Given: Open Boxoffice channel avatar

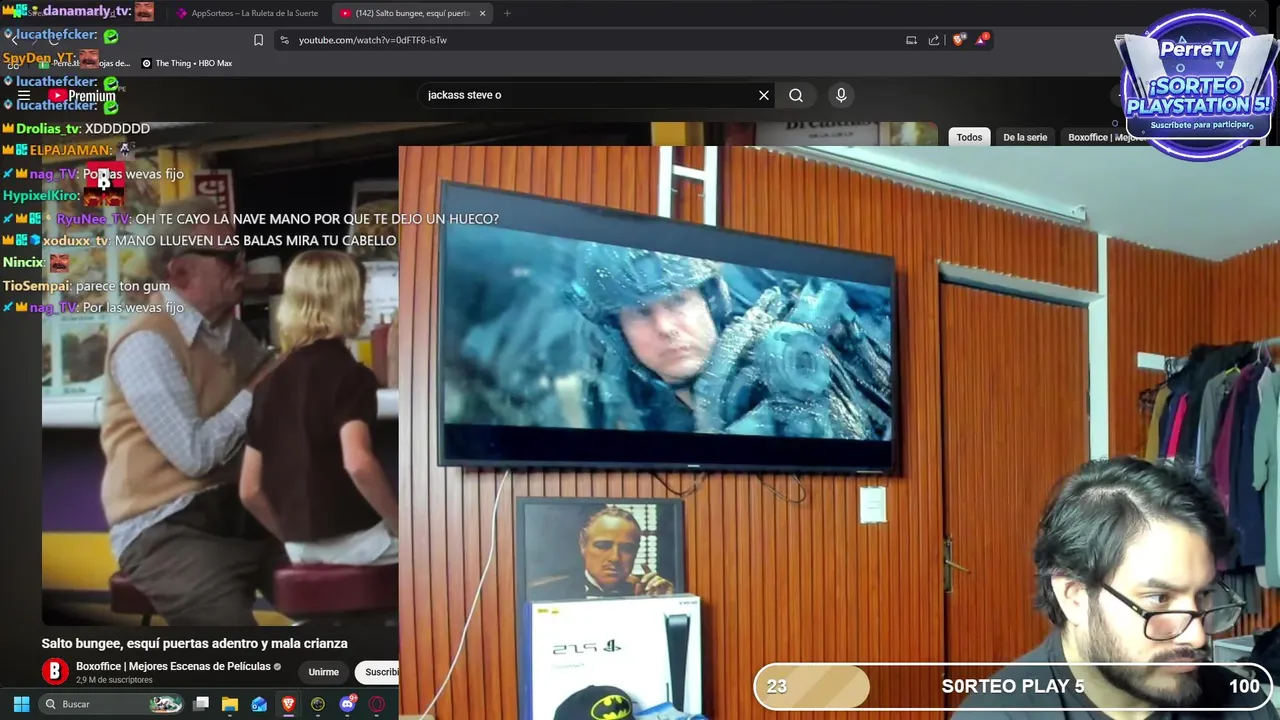Looking at the screenshot, I should (x=55, y=671).
